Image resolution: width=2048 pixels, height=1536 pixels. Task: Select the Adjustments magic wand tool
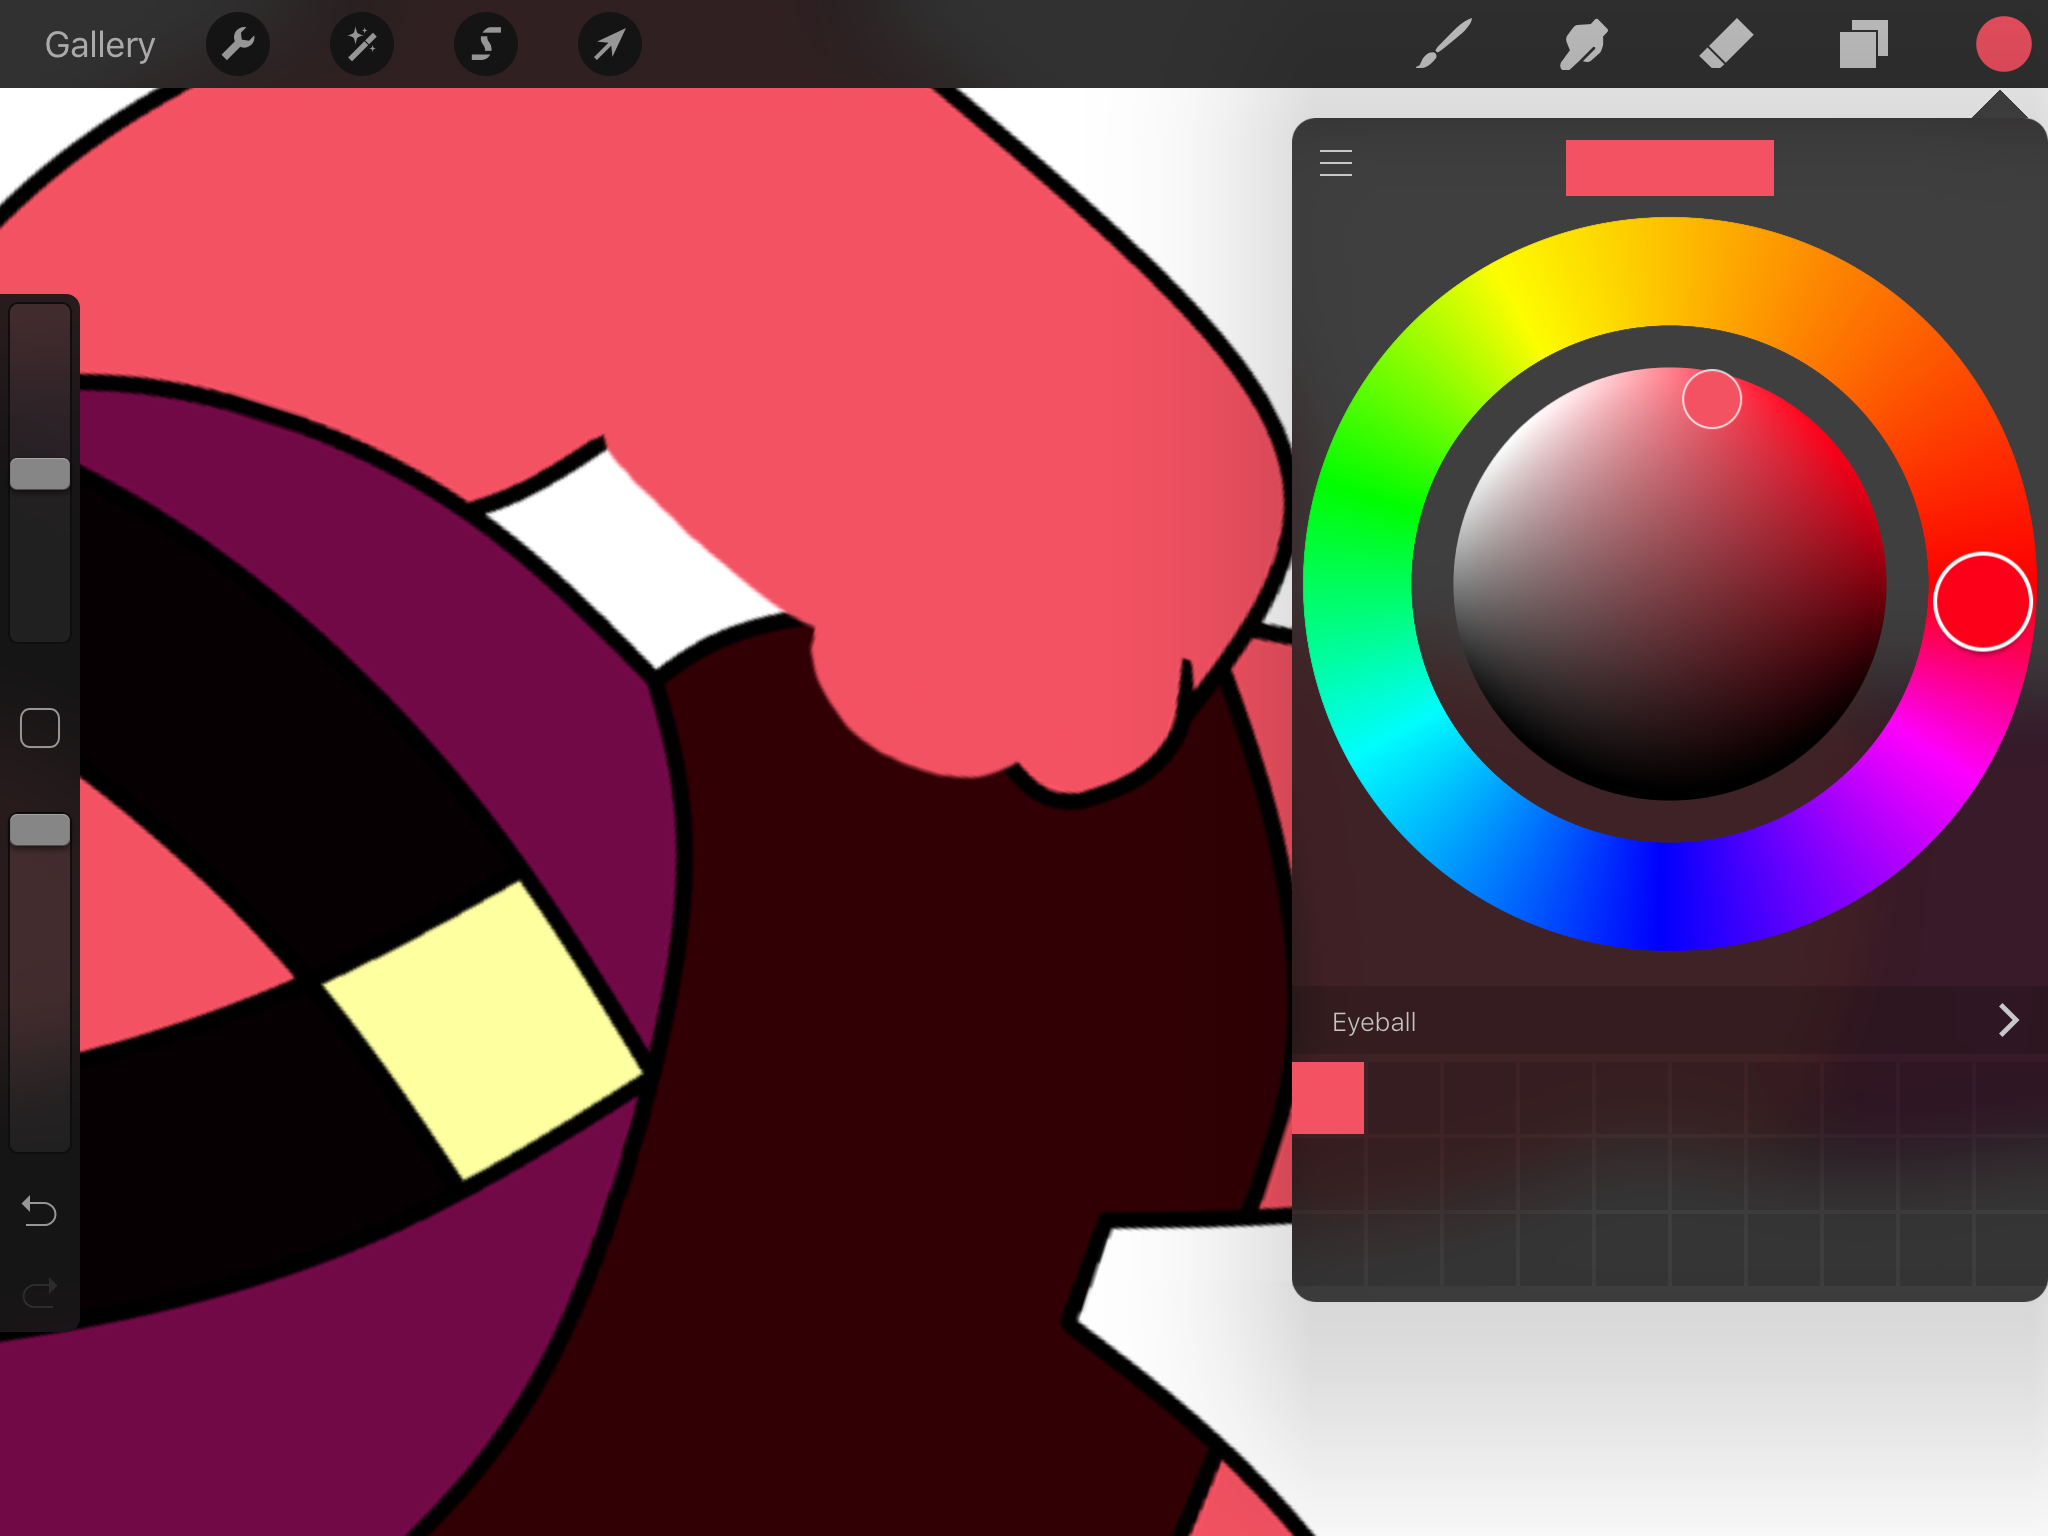pyautogui.click(x=362, y=44)
